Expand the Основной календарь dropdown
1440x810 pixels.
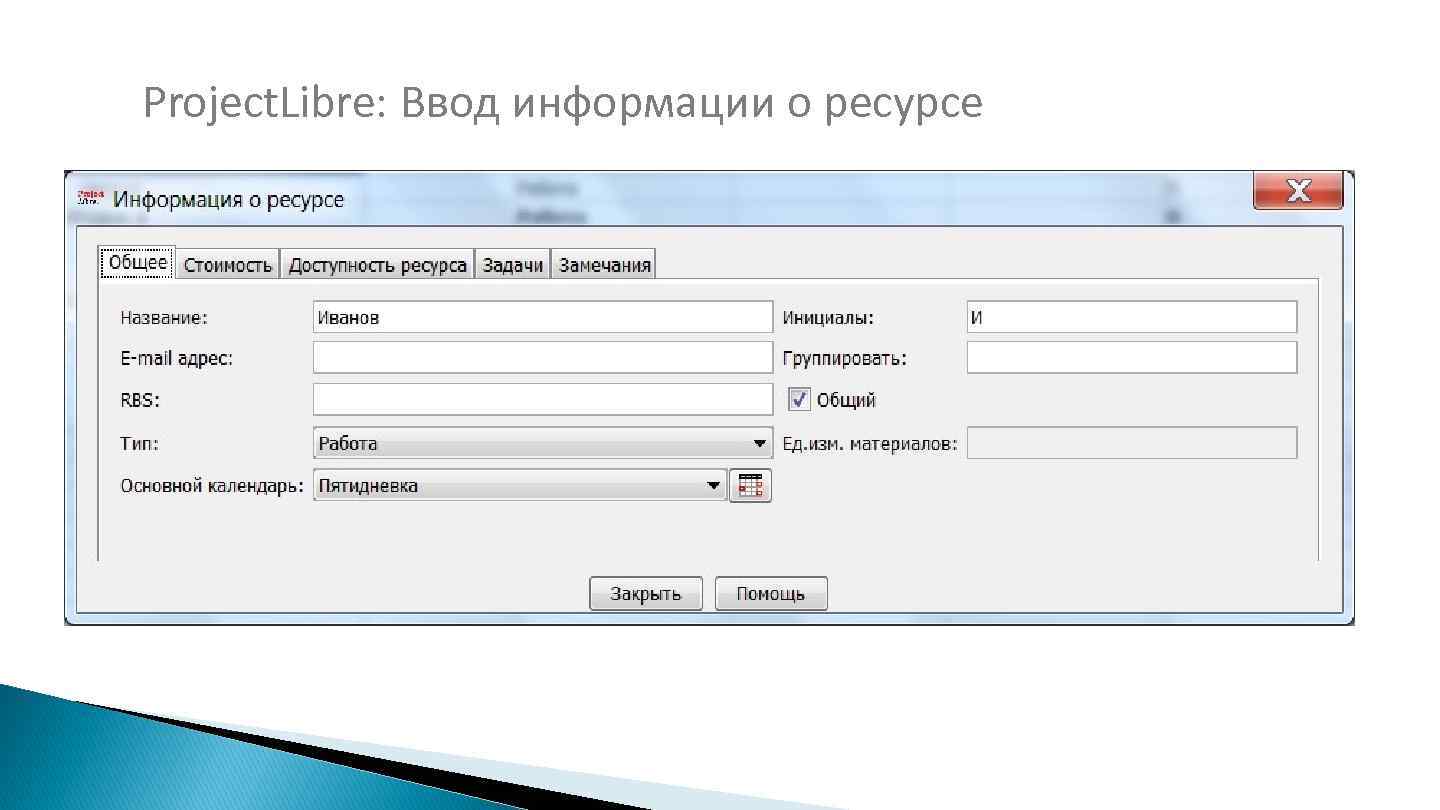(x=519, y=486)
